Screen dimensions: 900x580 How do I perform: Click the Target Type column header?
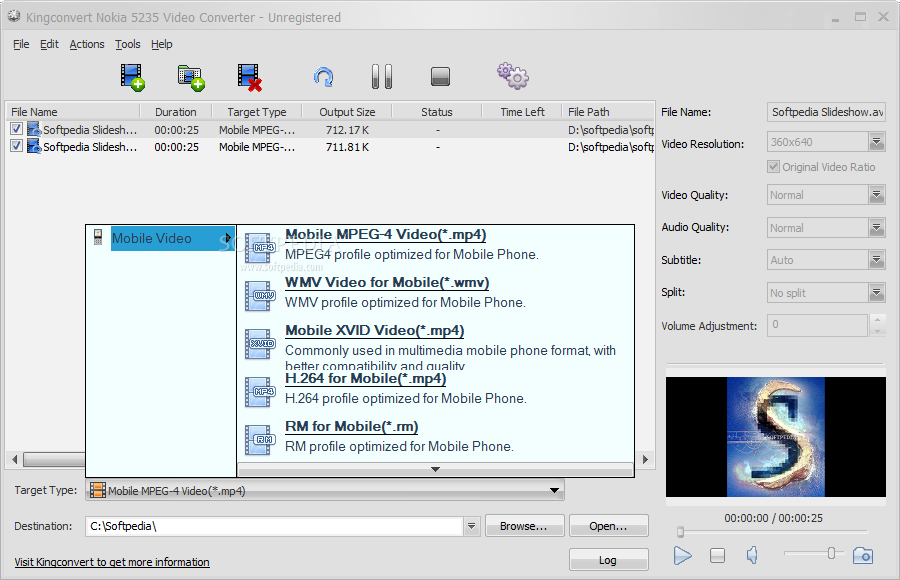tap(257, 112)
